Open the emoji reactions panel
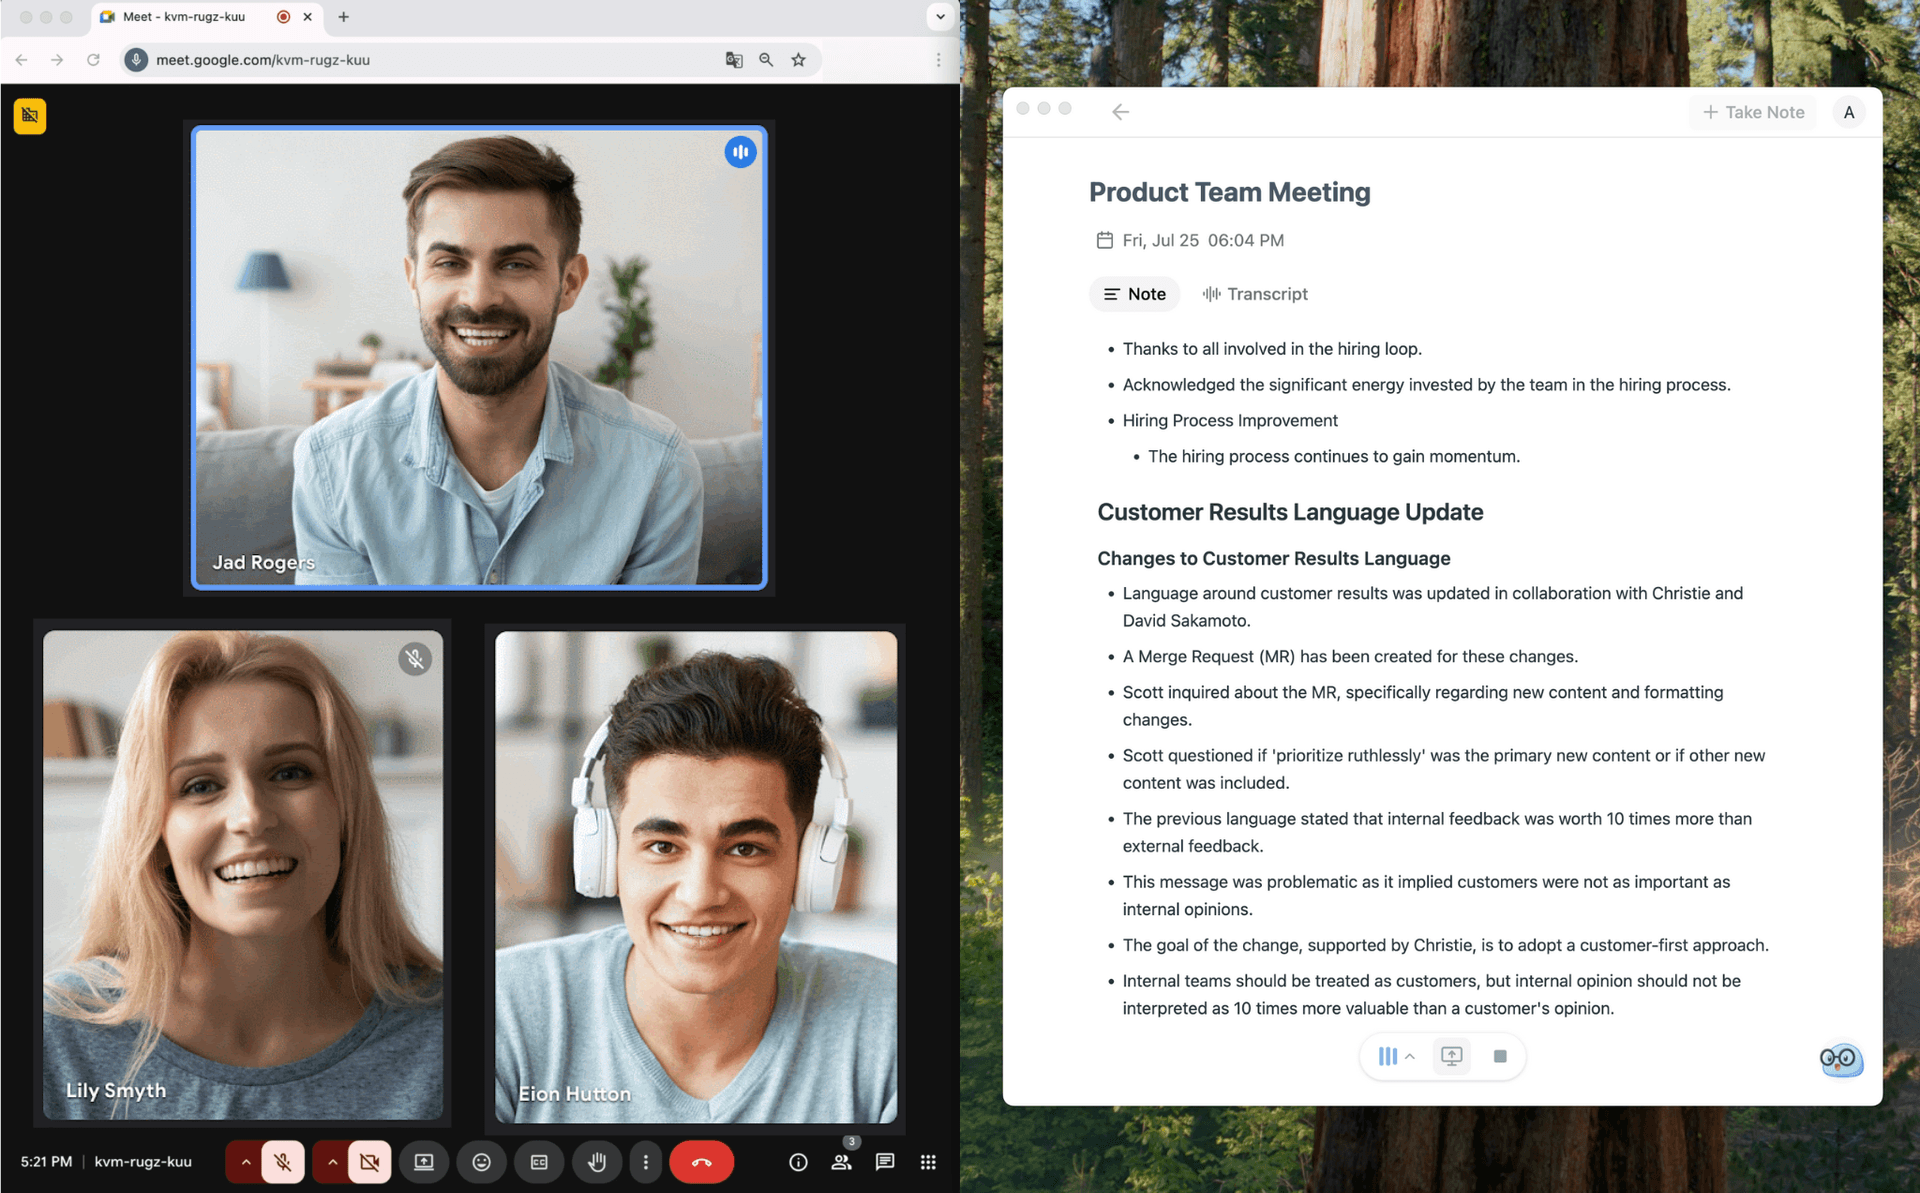The image size is (1920, 1193). pyautogui.click(x=481, y=1162)
